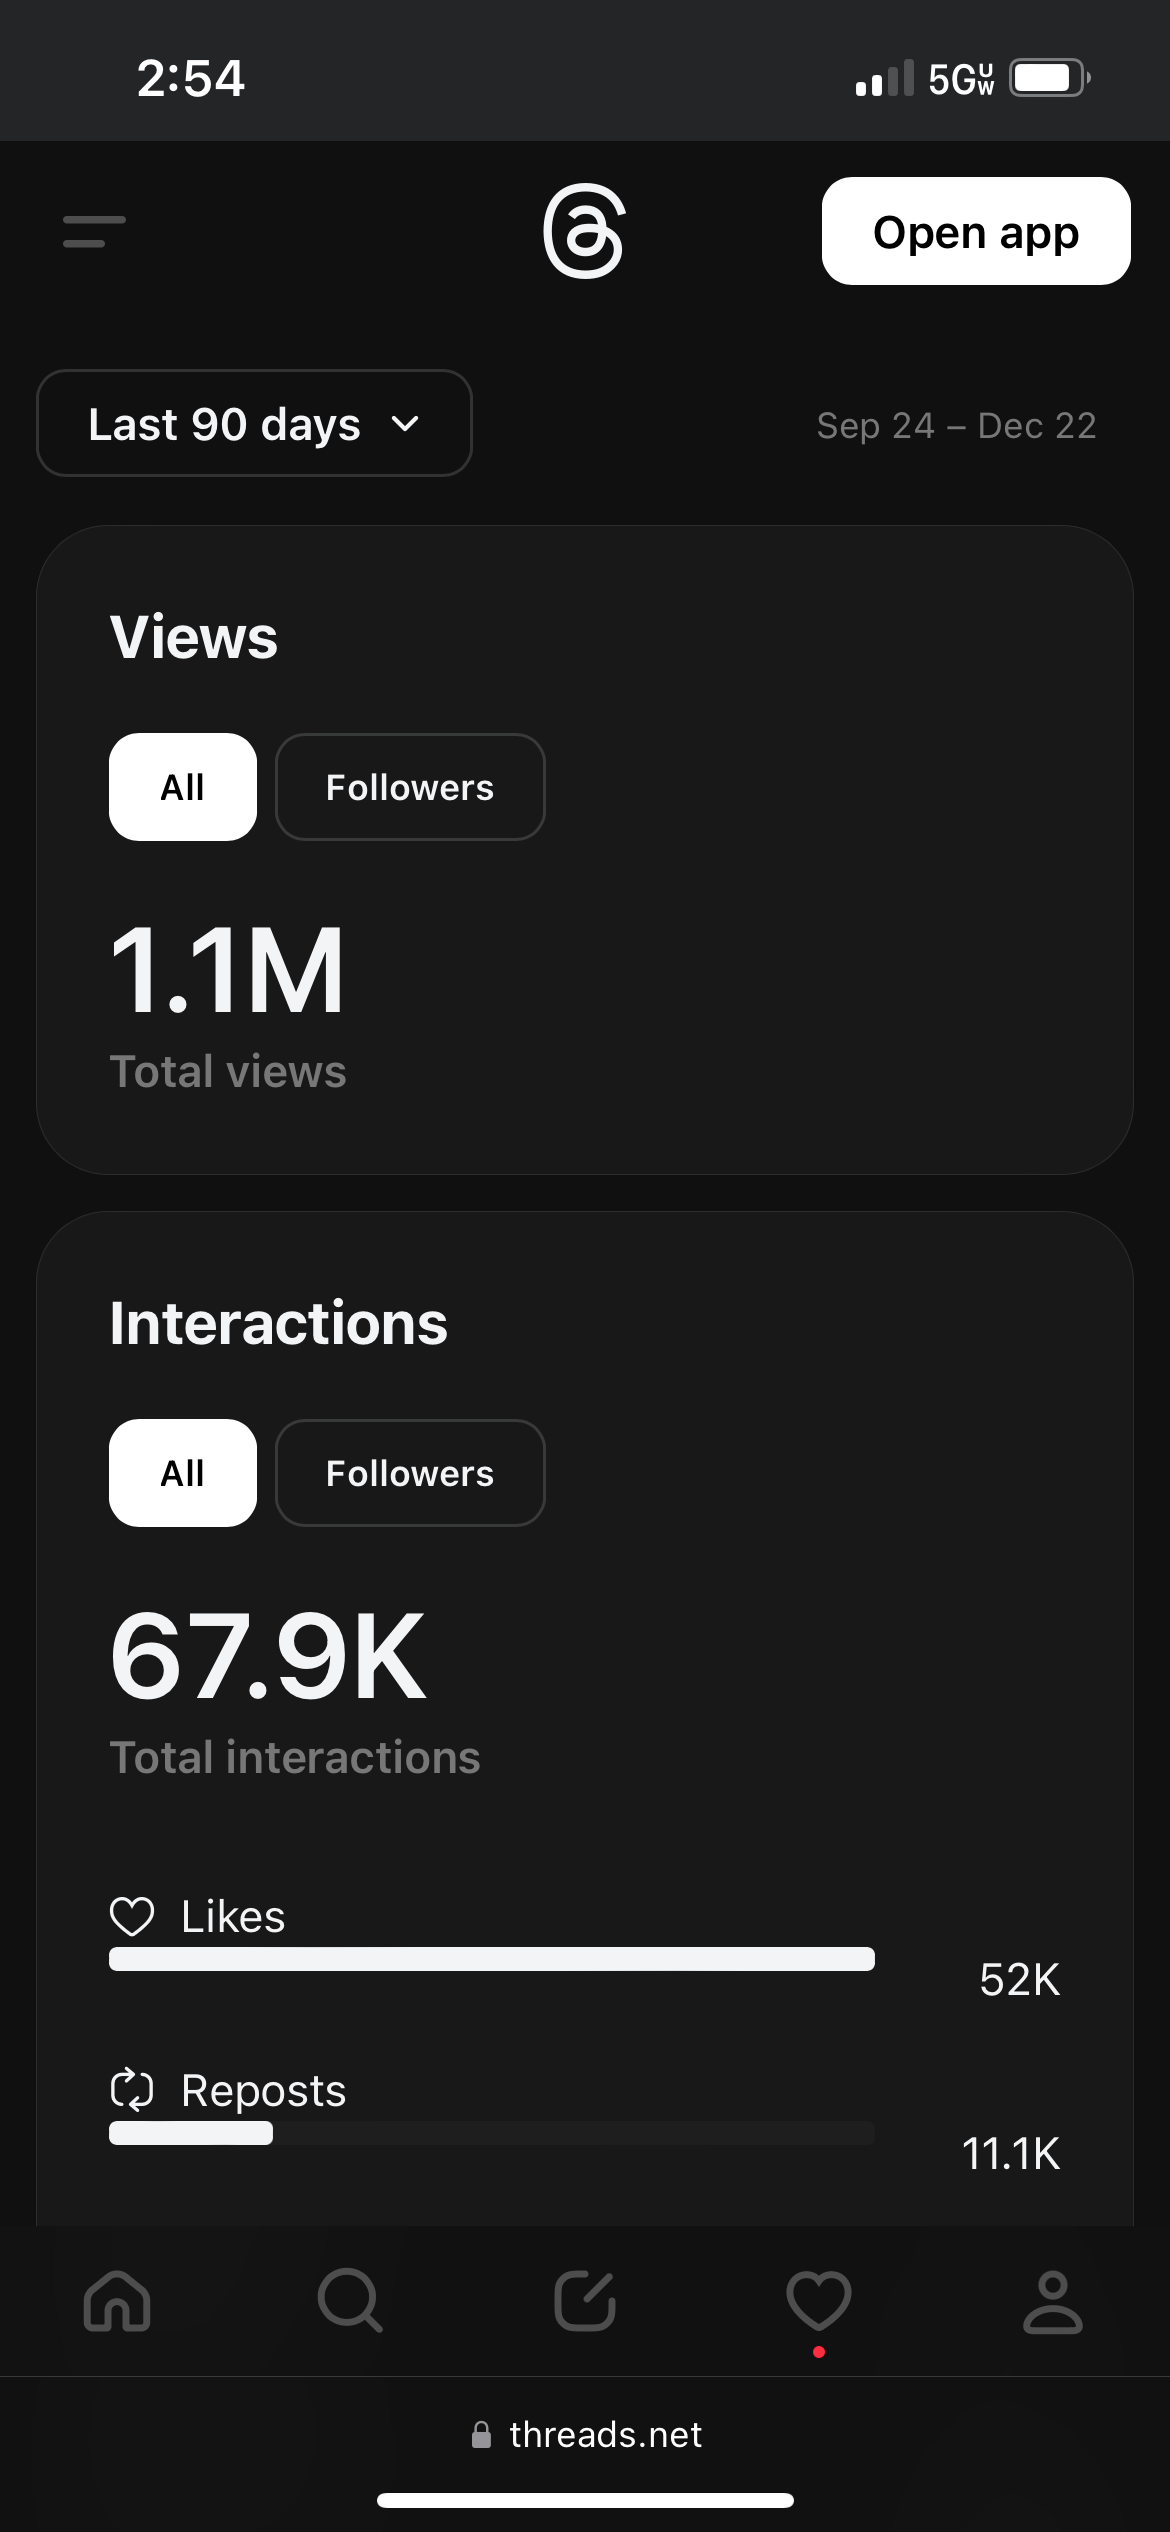The height and width of the screenshot is (2532, 1170).
Task: Open the Profile person icon
Action: tap(1052, 2301)
